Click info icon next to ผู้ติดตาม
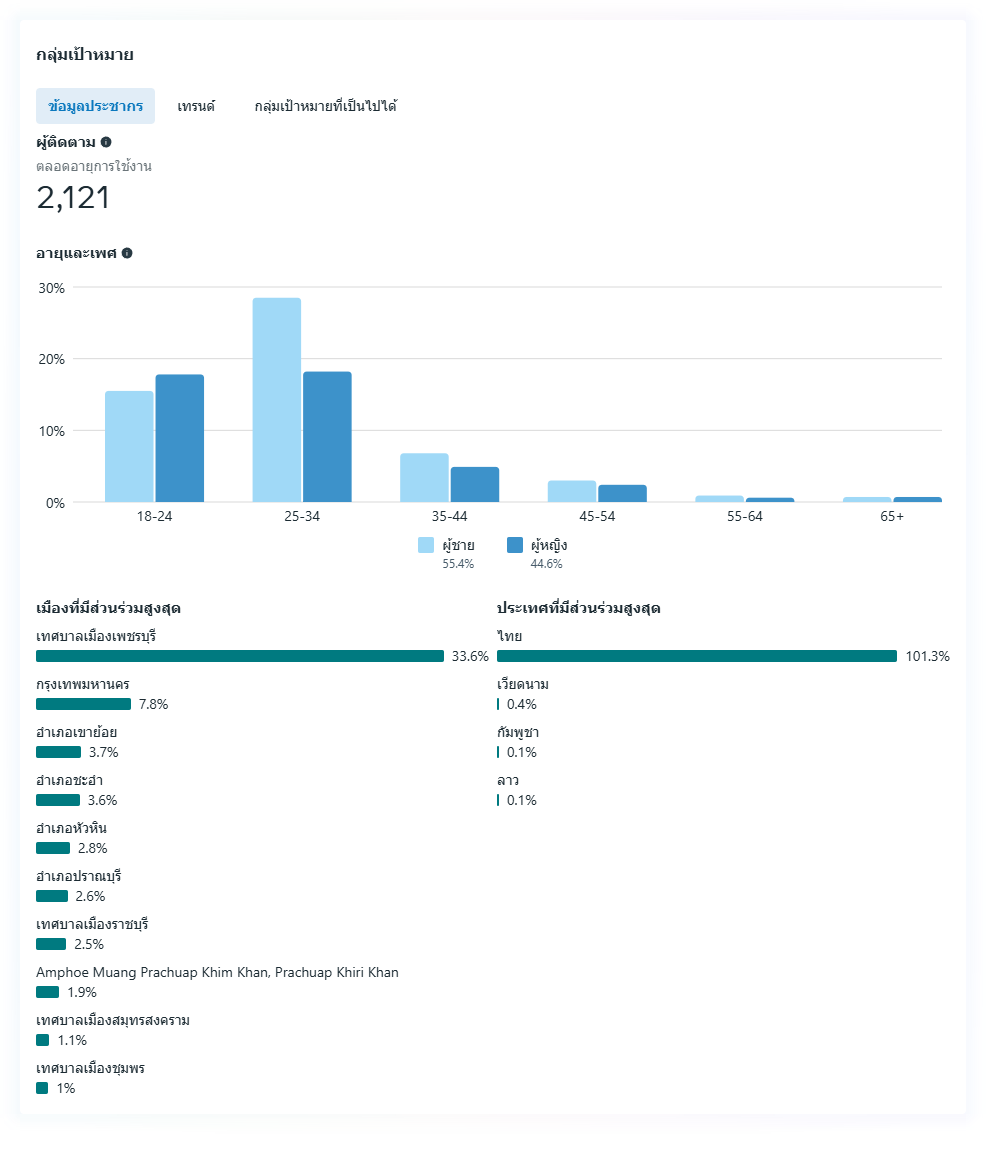This screenshot has height=1154, width=1006. click(106, 142)
